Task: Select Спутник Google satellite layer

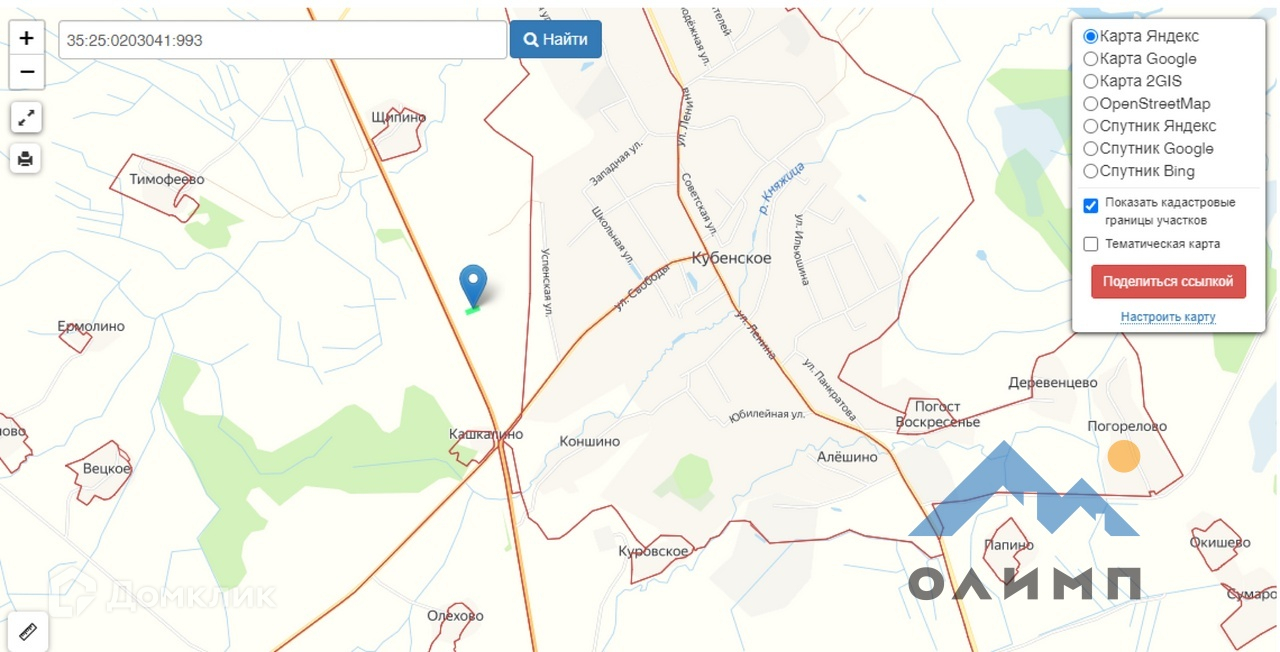Action: pos(1091,149)
